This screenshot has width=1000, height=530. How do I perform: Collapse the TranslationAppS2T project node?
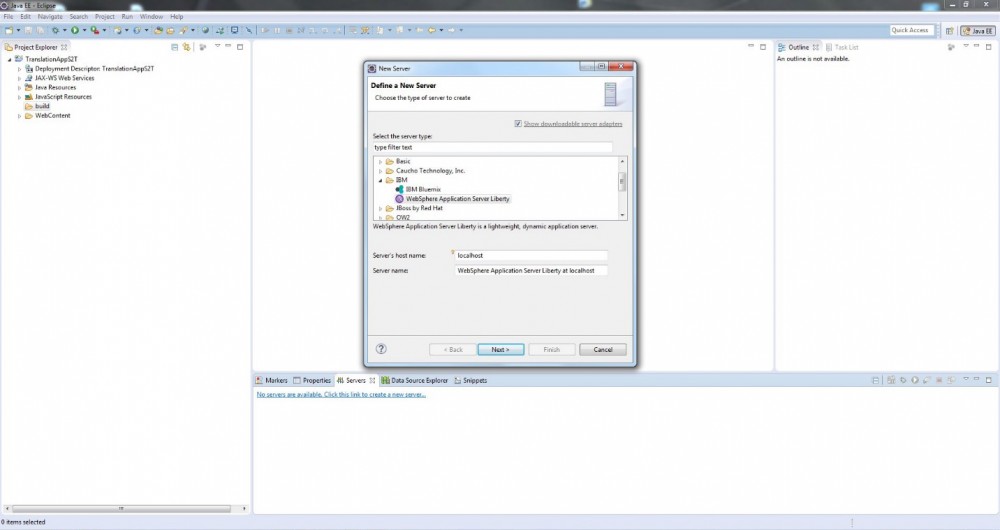point(10,59)
